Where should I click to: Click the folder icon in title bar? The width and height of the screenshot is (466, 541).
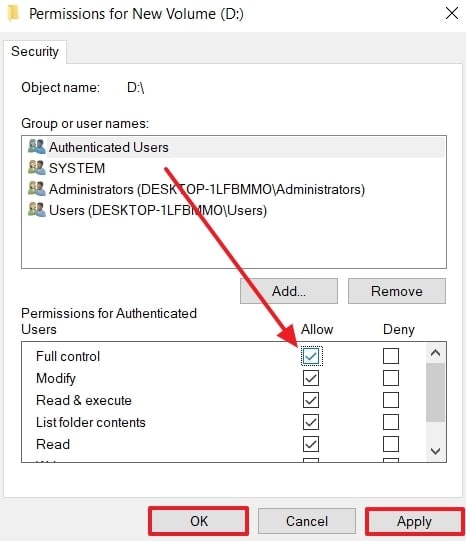tap(13, 13)
